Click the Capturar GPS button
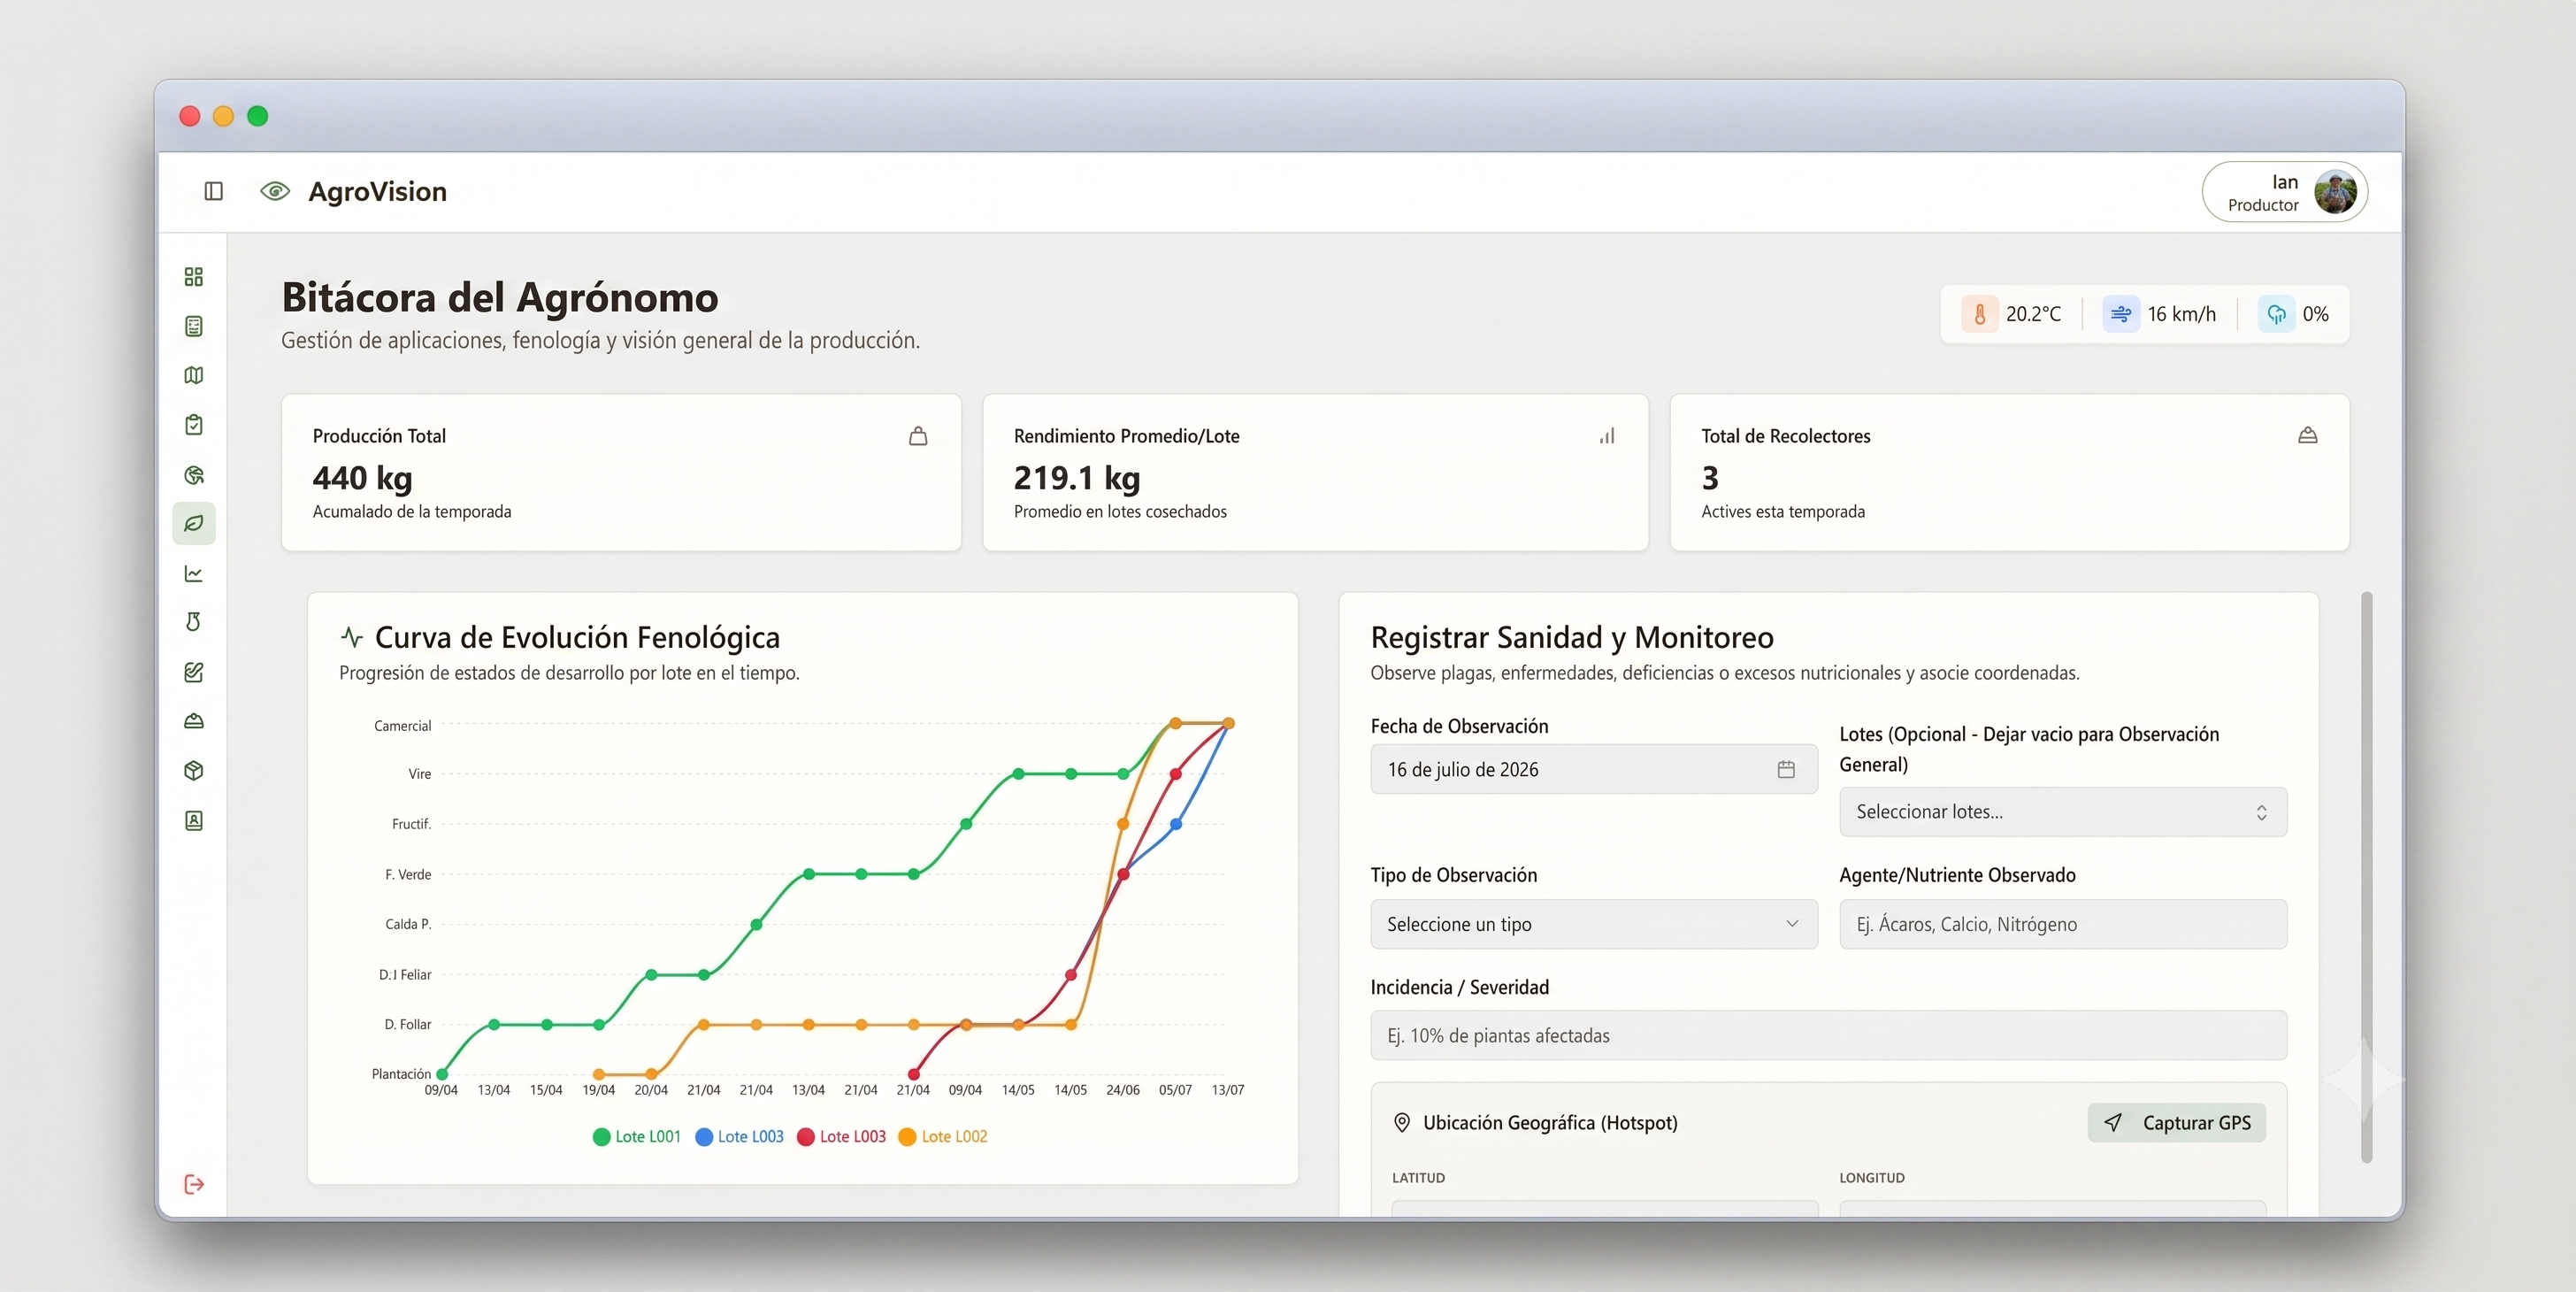This screenshot has height=1292, width=2576. pyautogui.click(x=2176, y=1123)
